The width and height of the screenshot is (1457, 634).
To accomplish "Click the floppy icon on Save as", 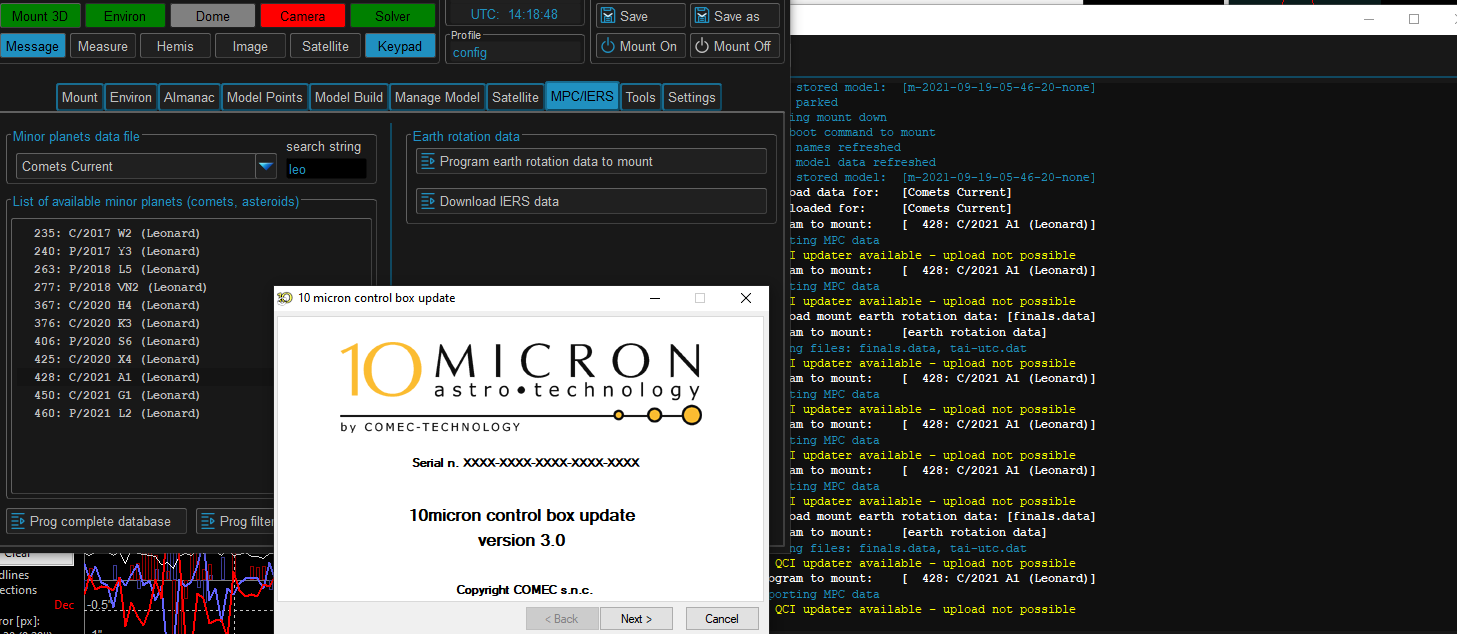I will pyautogui.click(x=702, y=16).
